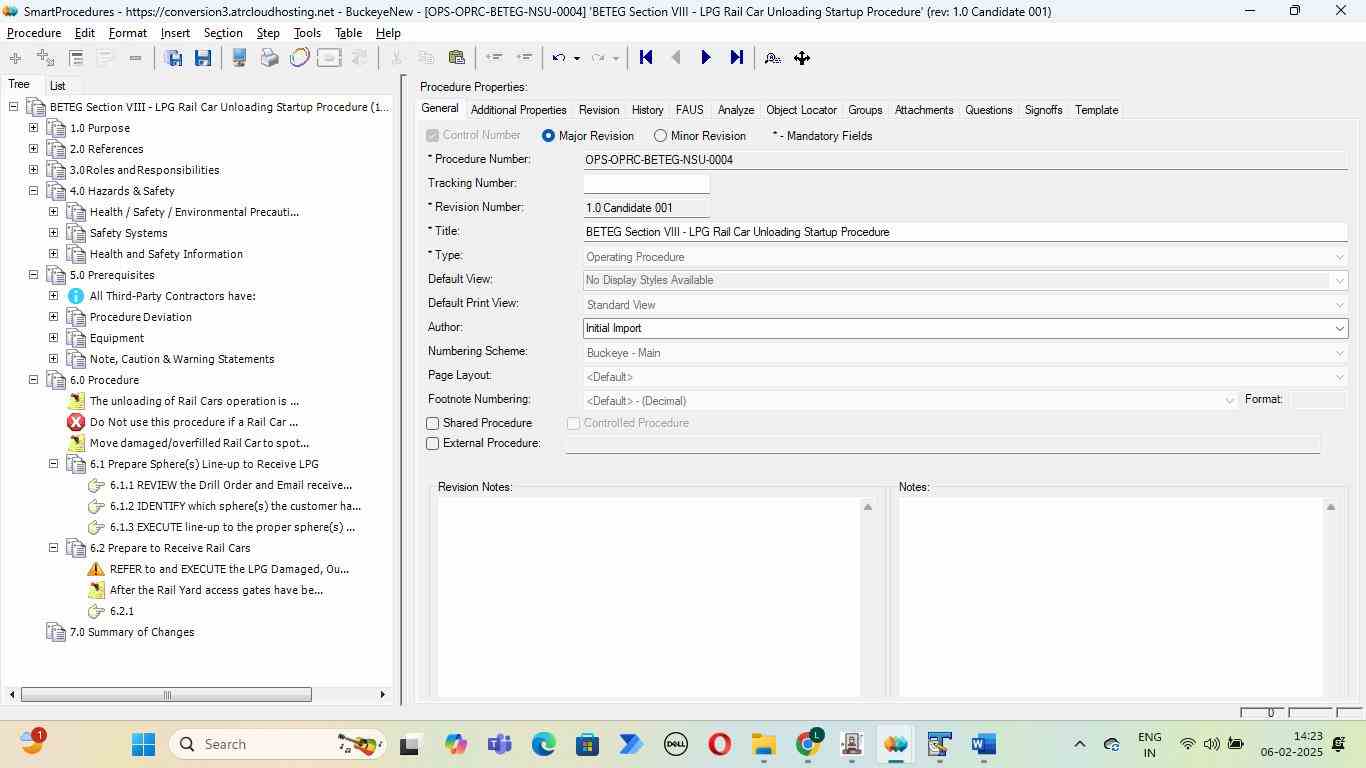Enable the External Procedure checkbox

(x=433, y=444)
